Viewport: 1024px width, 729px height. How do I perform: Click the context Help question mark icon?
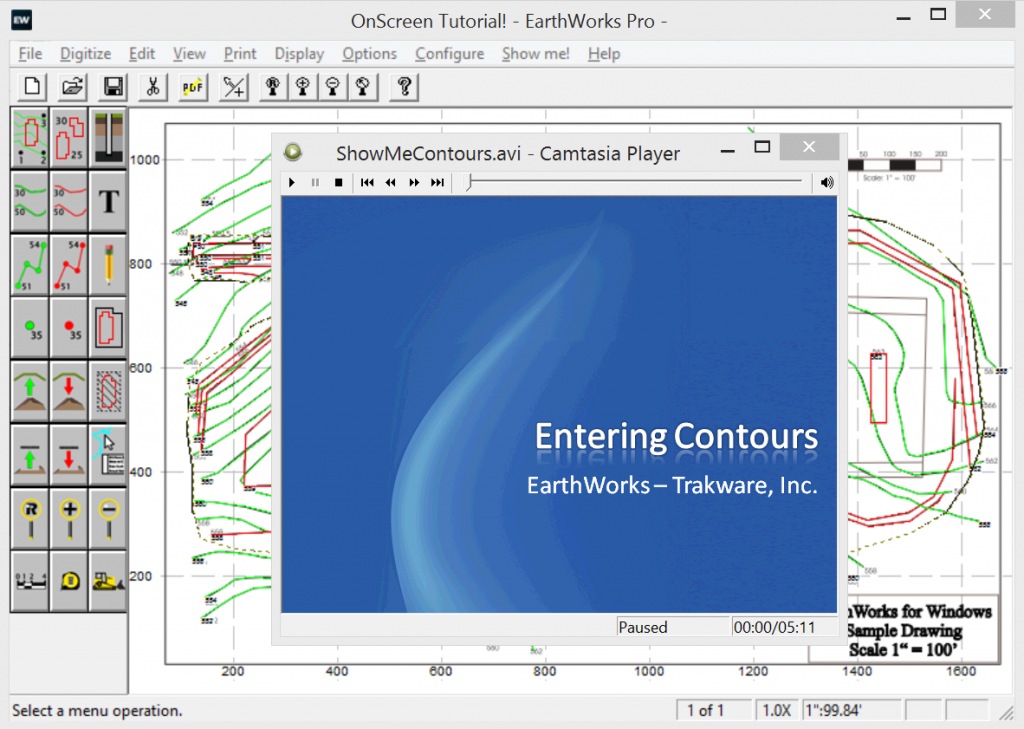pos(404,87)
